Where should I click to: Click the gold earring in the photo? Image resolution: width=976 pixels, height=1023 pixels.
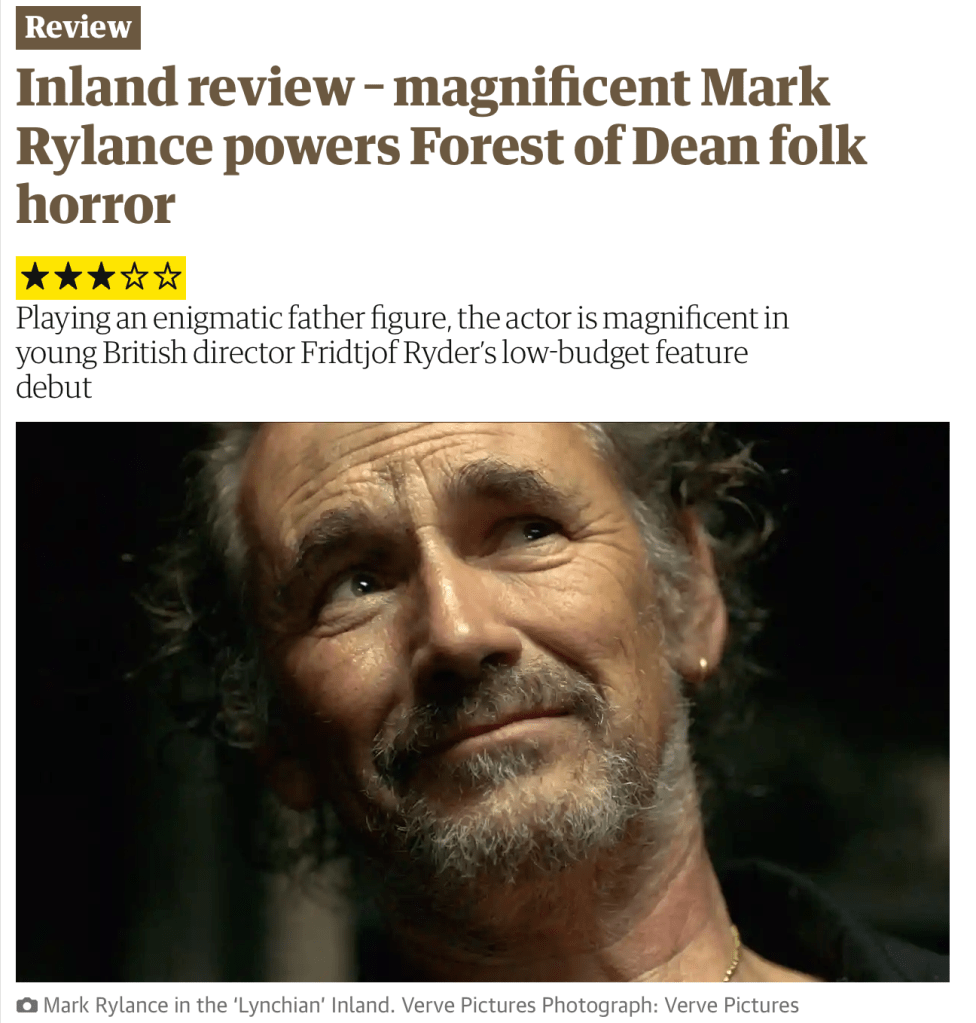tap(702, 667)
